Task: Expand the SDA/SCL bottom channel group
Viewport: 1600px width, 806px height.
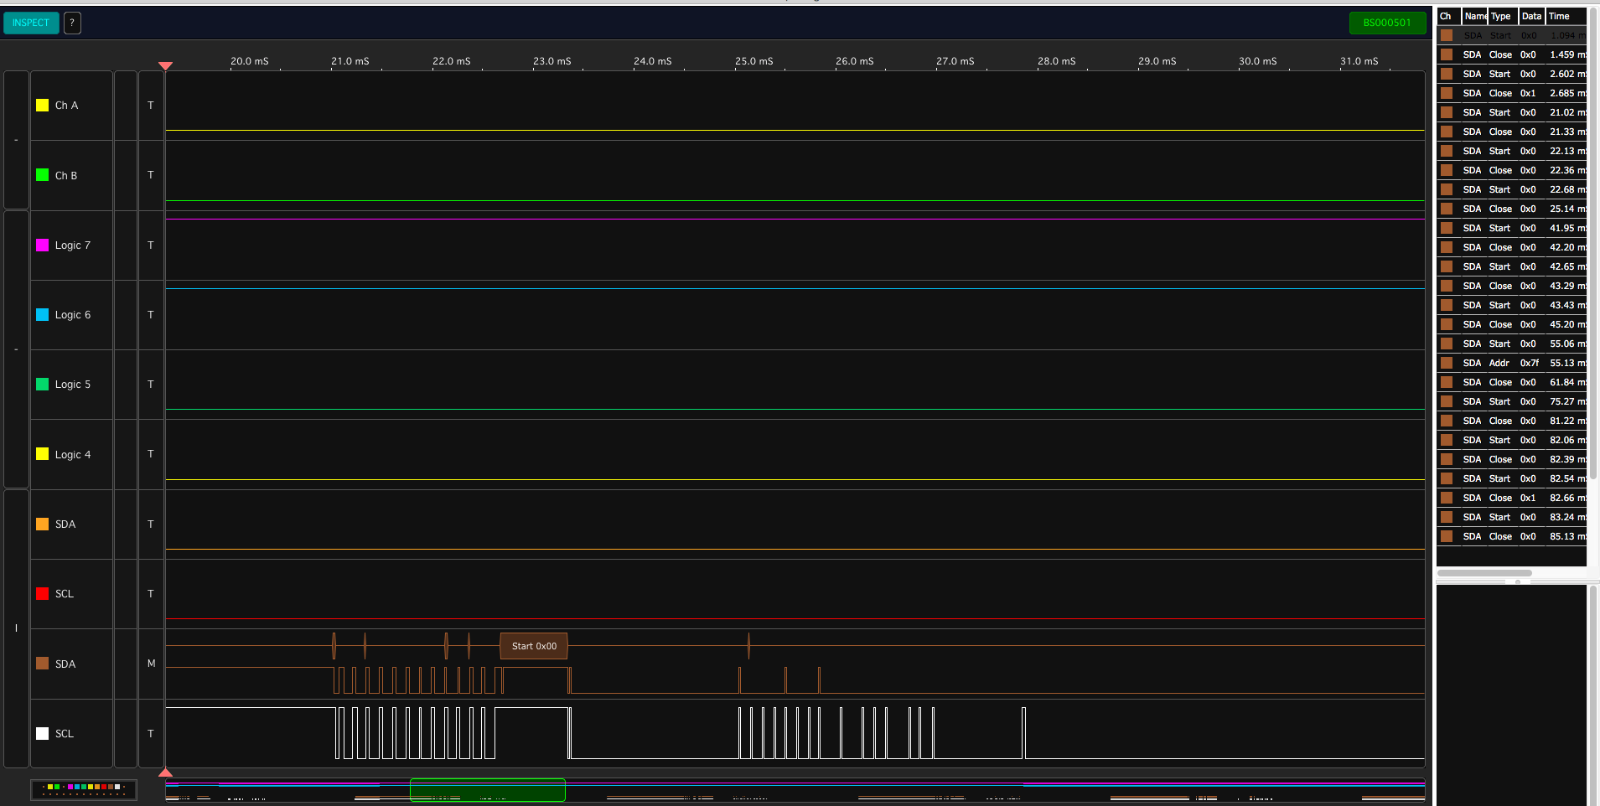Action: (x=16, y=628)
